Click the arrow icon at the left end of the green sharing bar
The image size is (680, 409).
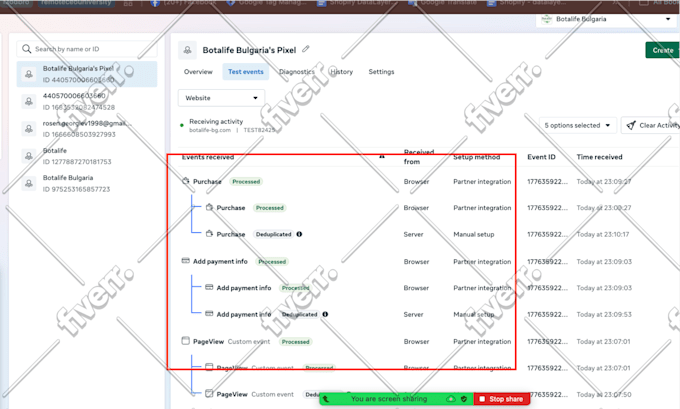click(326, 399)
